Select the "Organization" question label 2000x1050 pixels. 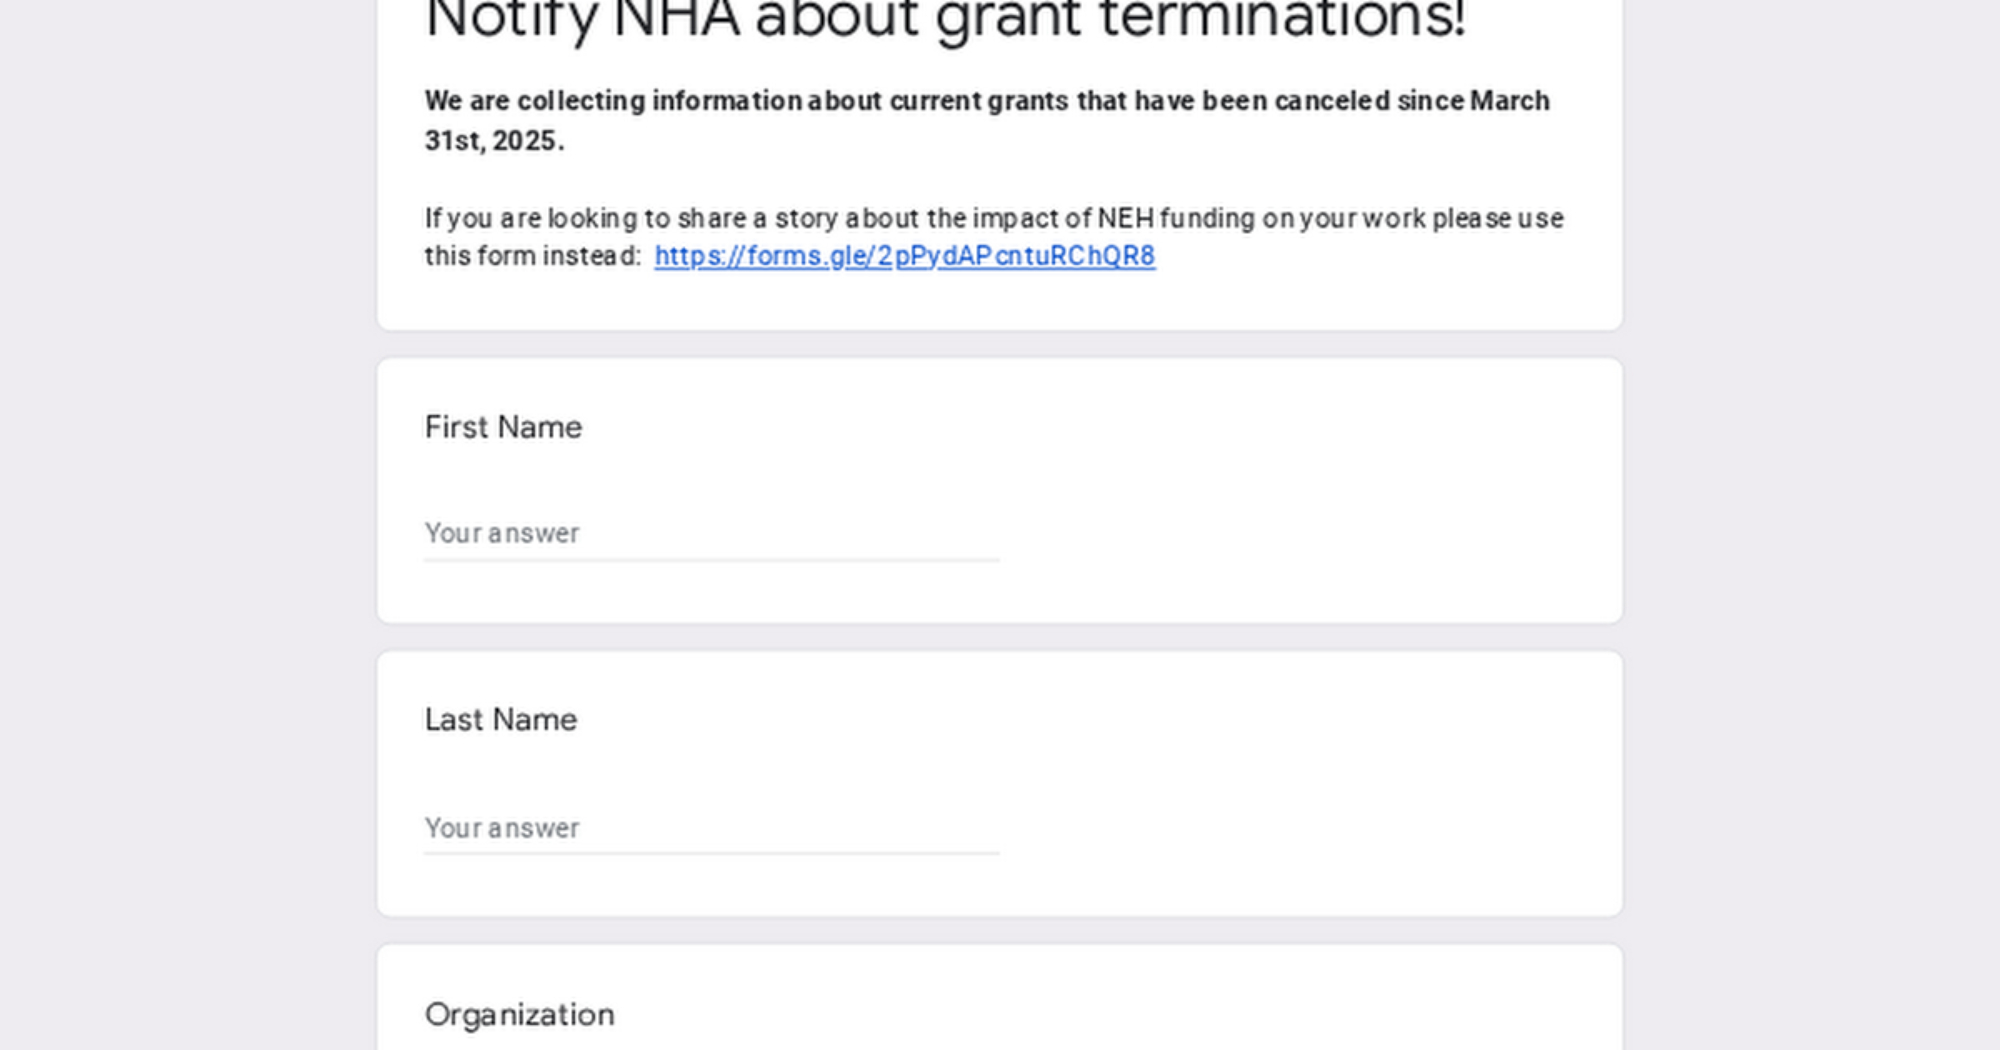tap(519, 1015)
